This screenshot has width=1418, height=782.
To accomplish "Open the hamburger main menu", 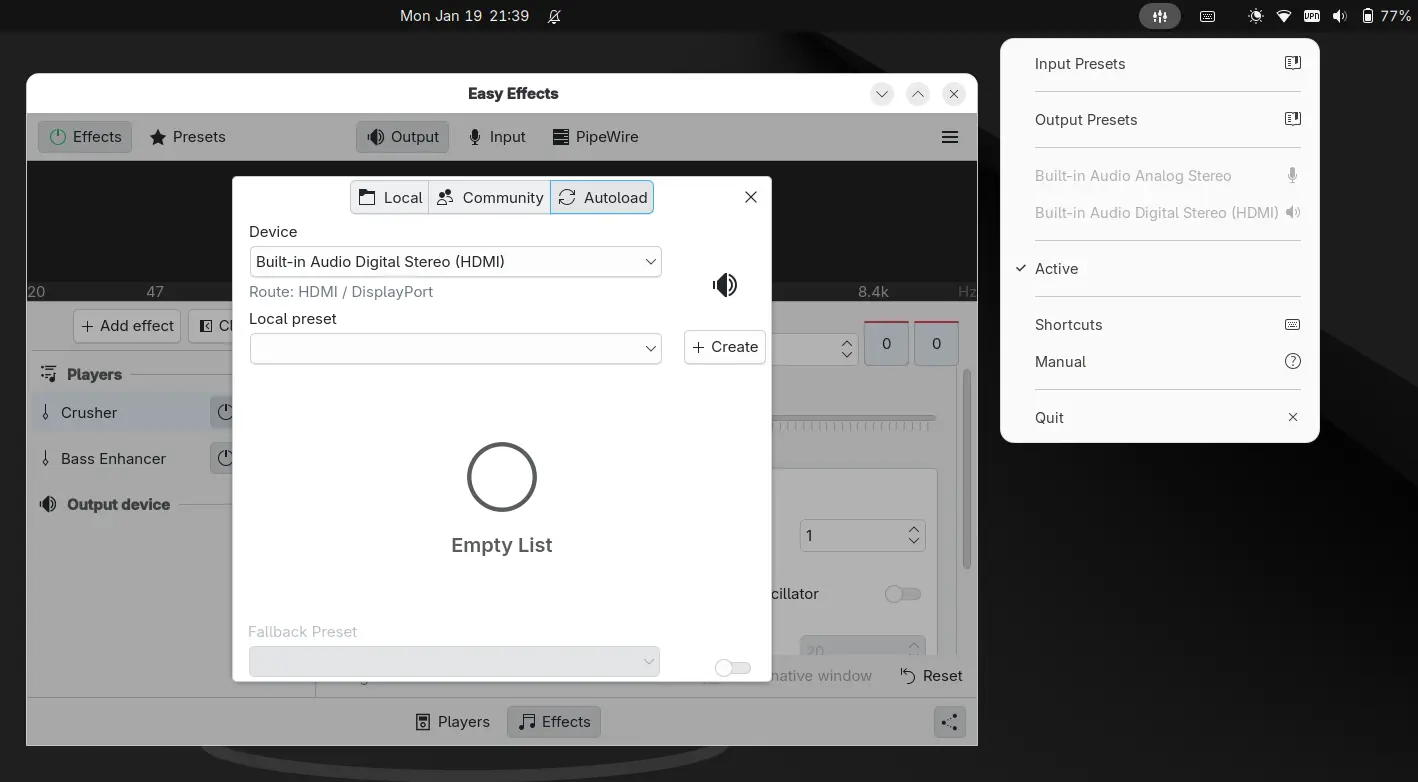I will (950, 137).
